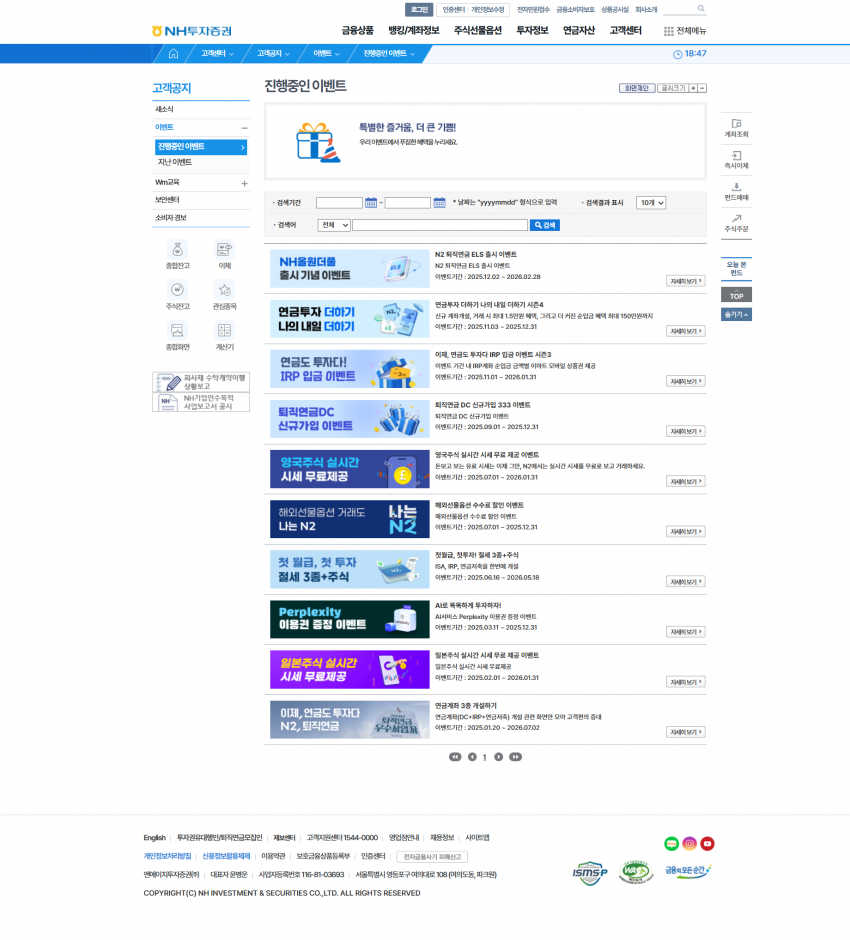Open the 종합잔고 shortcut icon
The height and width of the screenshot is (940, 850).
point(177,249)
